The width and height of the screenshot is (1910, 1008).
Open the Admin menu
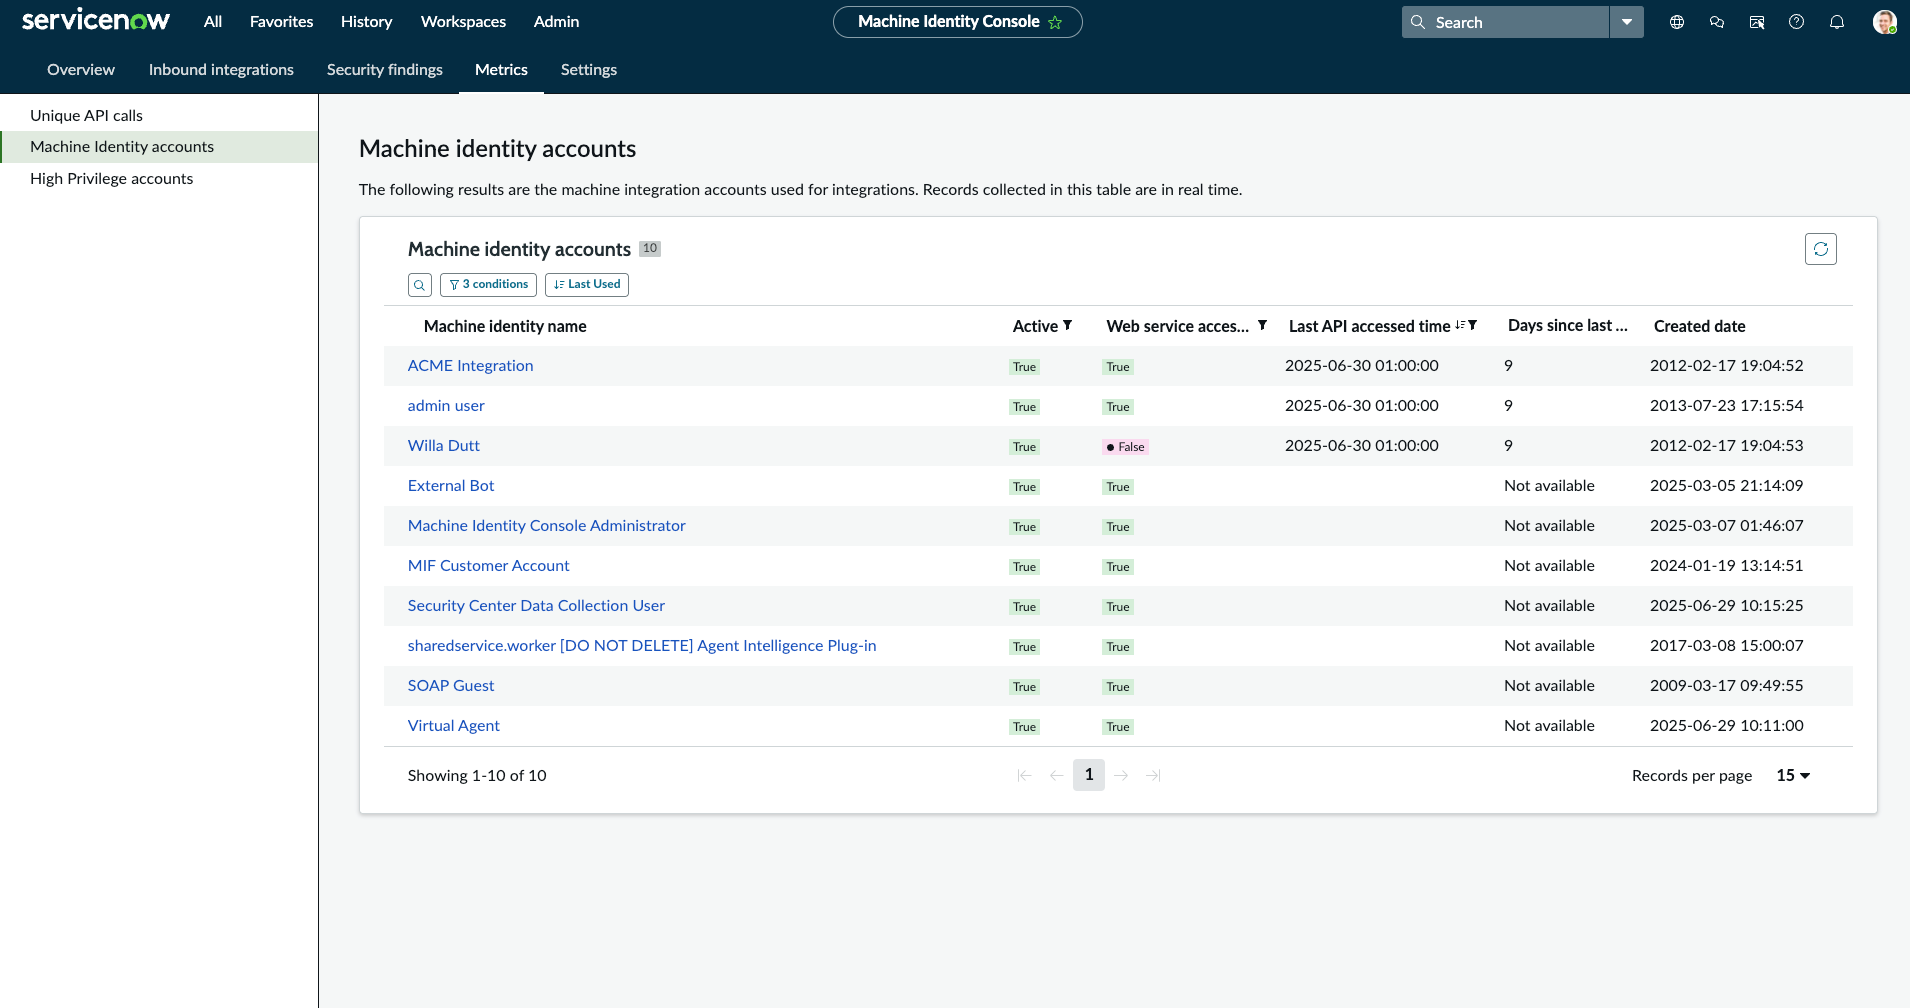(x=556, y=22)
